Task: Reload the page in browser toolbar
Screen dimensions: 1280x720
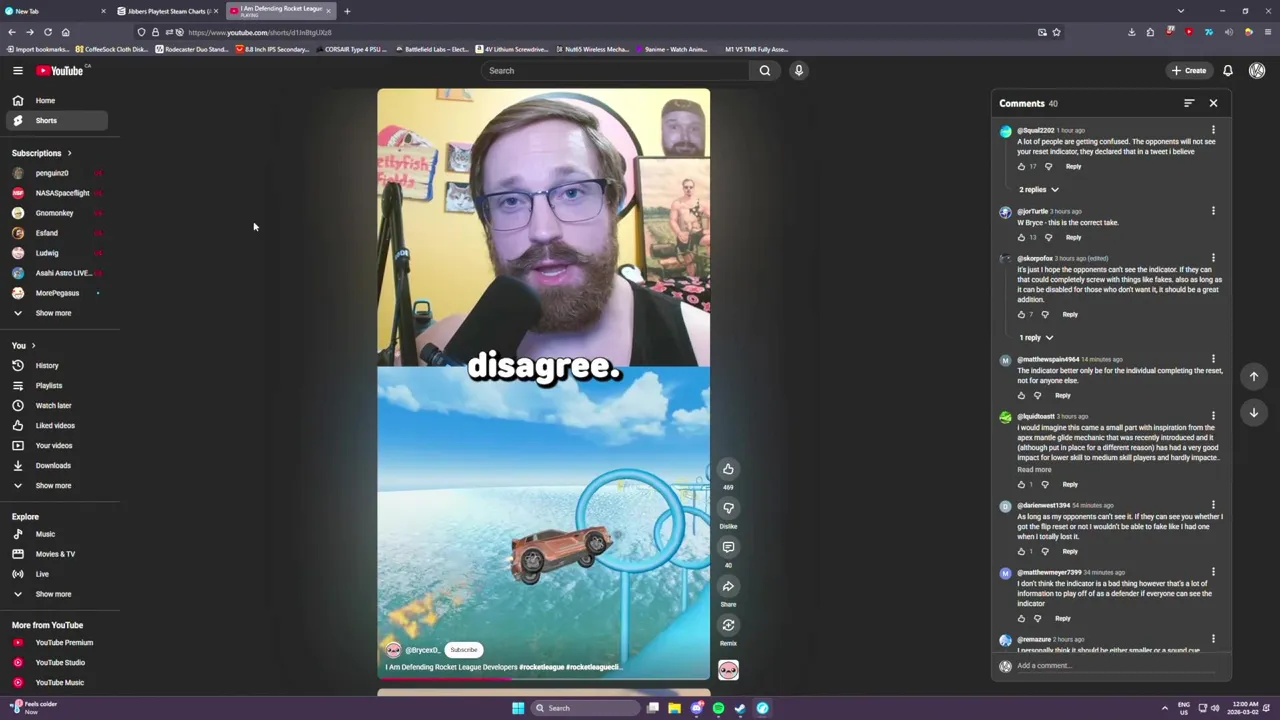Action: [x=47, y=32]
